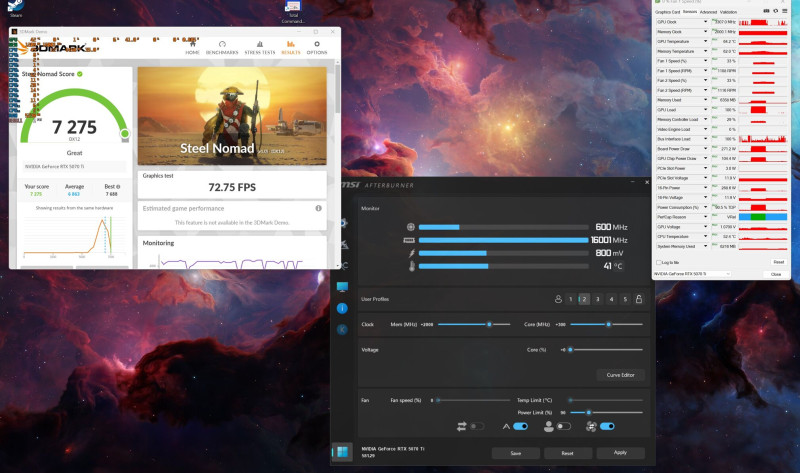Click GPU-Z screenshot camera icon
The image size is (800, 473).
[766, 11]
